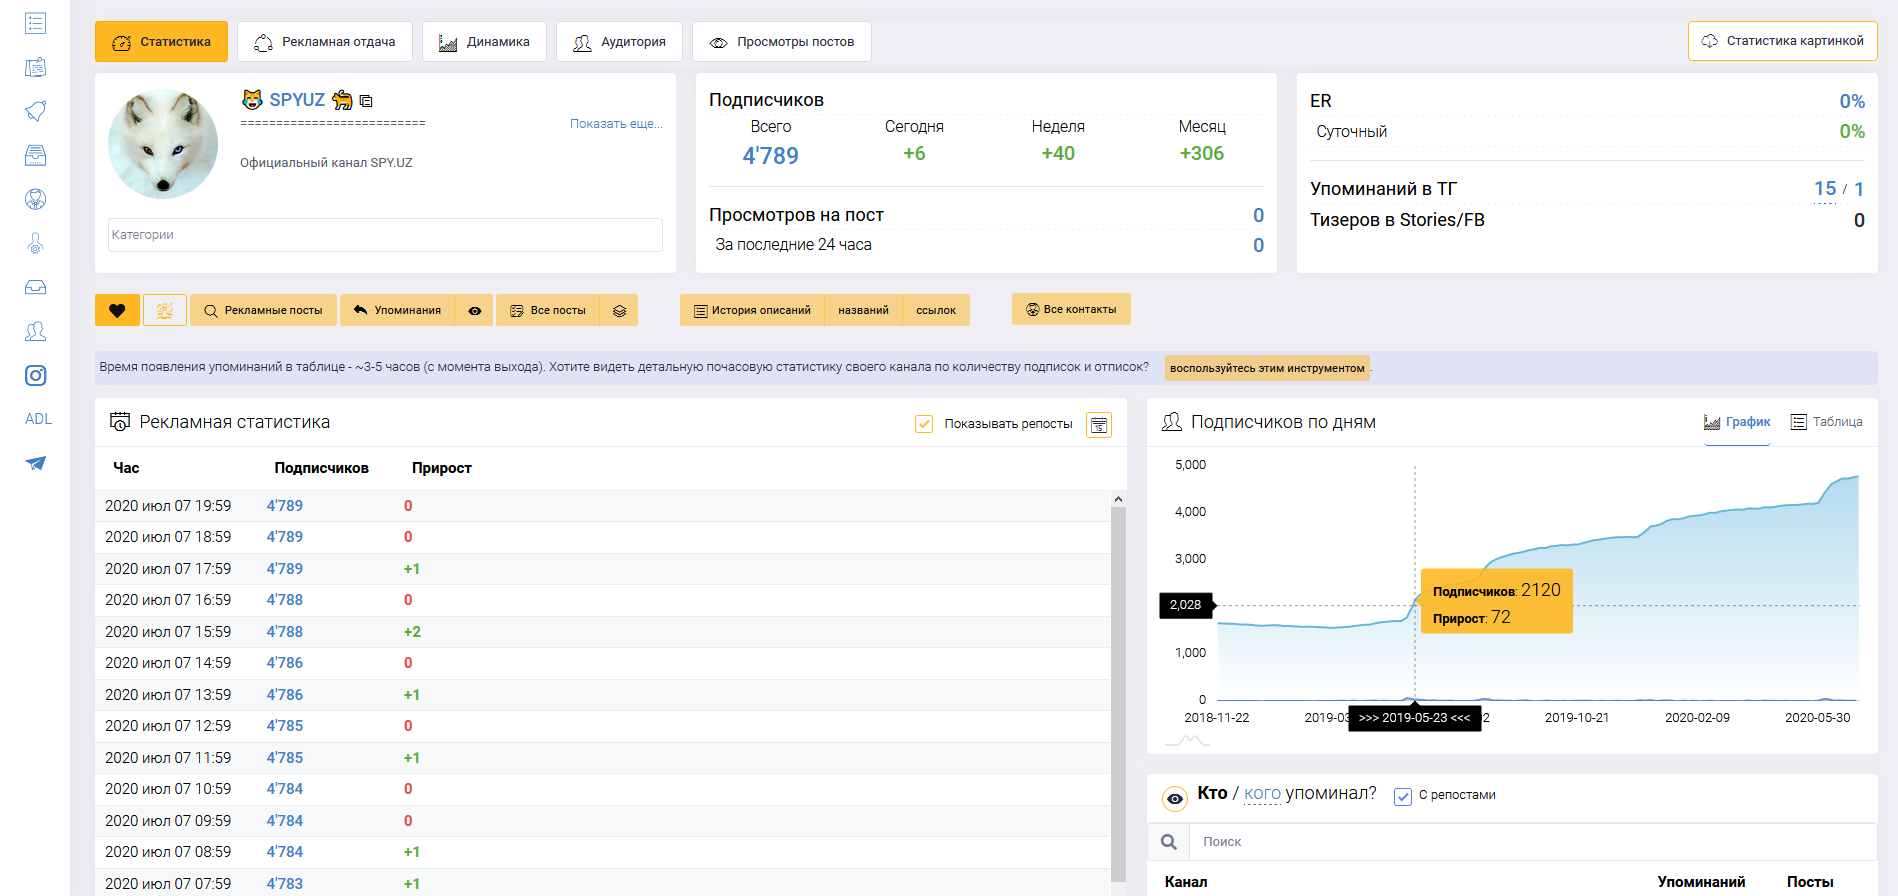This screenshot has height=896, width=1898.
Task: Switch to the Рекламная отдача tab
Action: pos(325,42)
